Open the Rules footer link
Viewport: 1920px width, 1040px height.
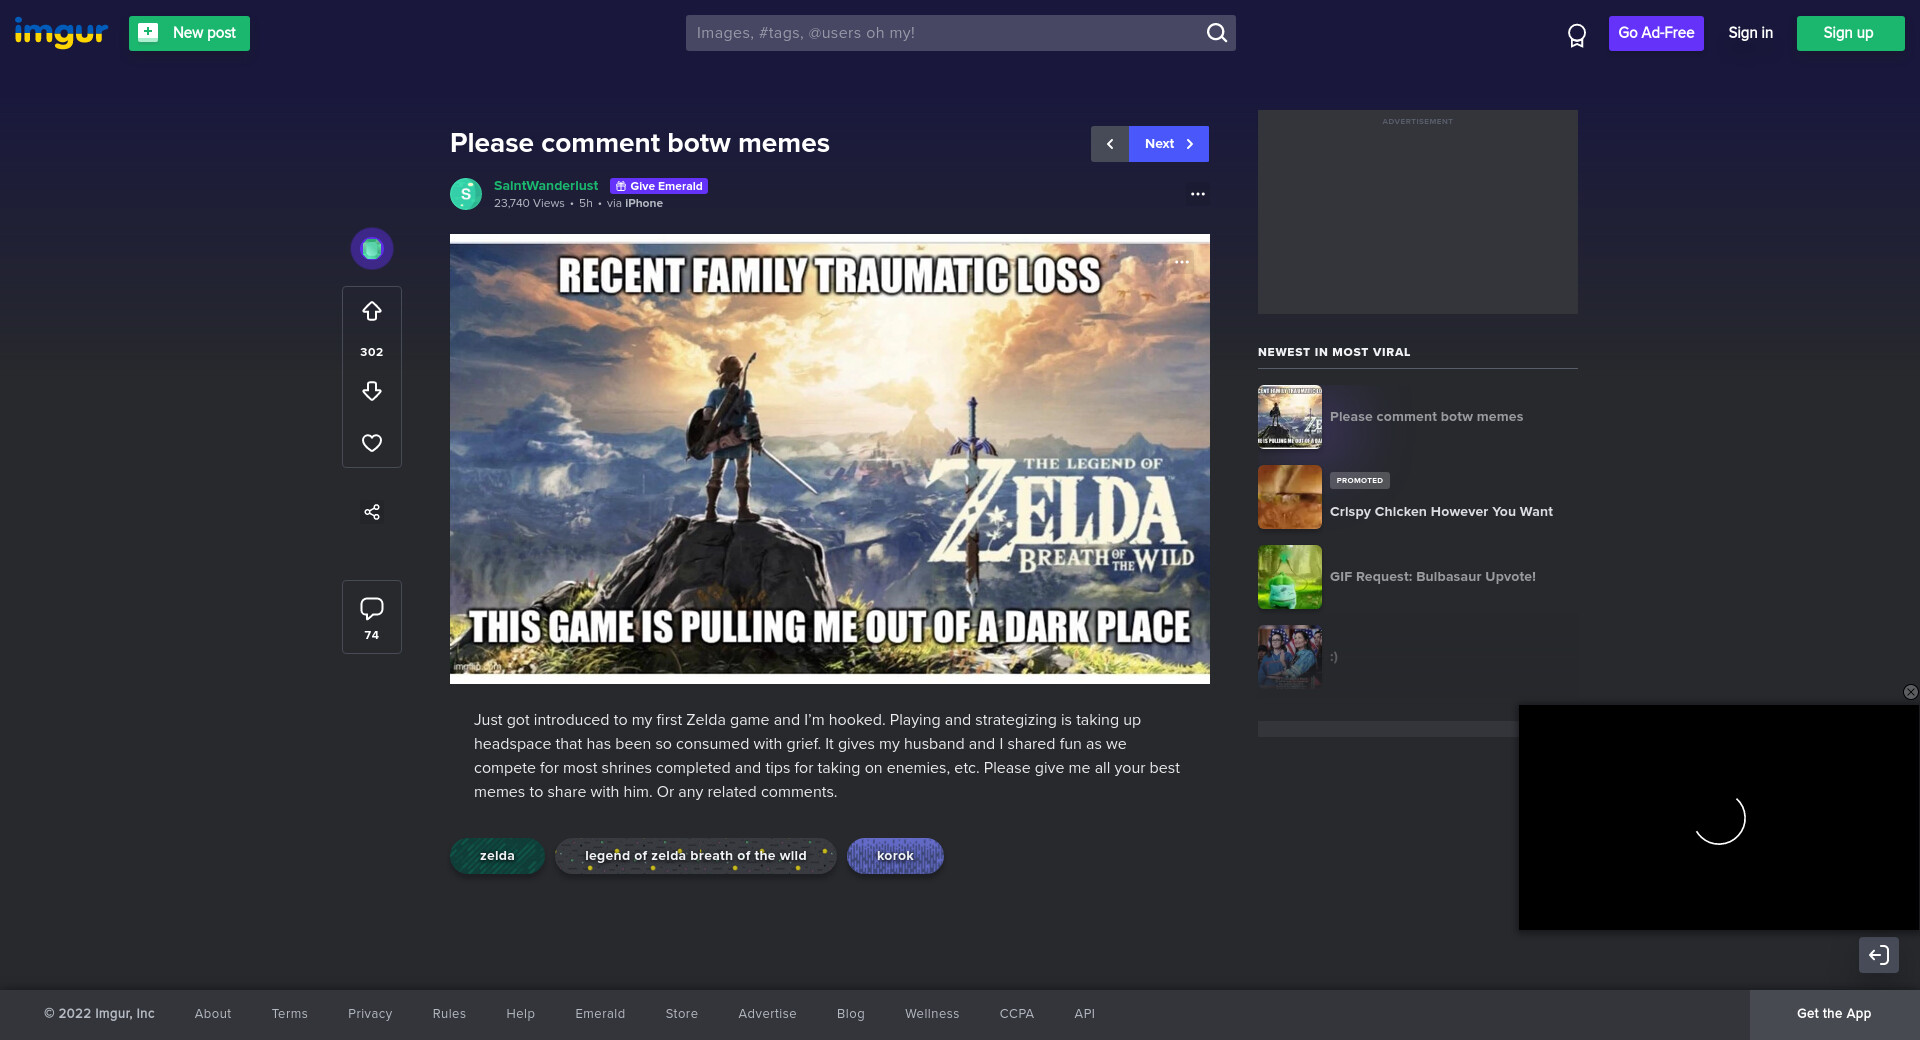(x=449, y=1014)
